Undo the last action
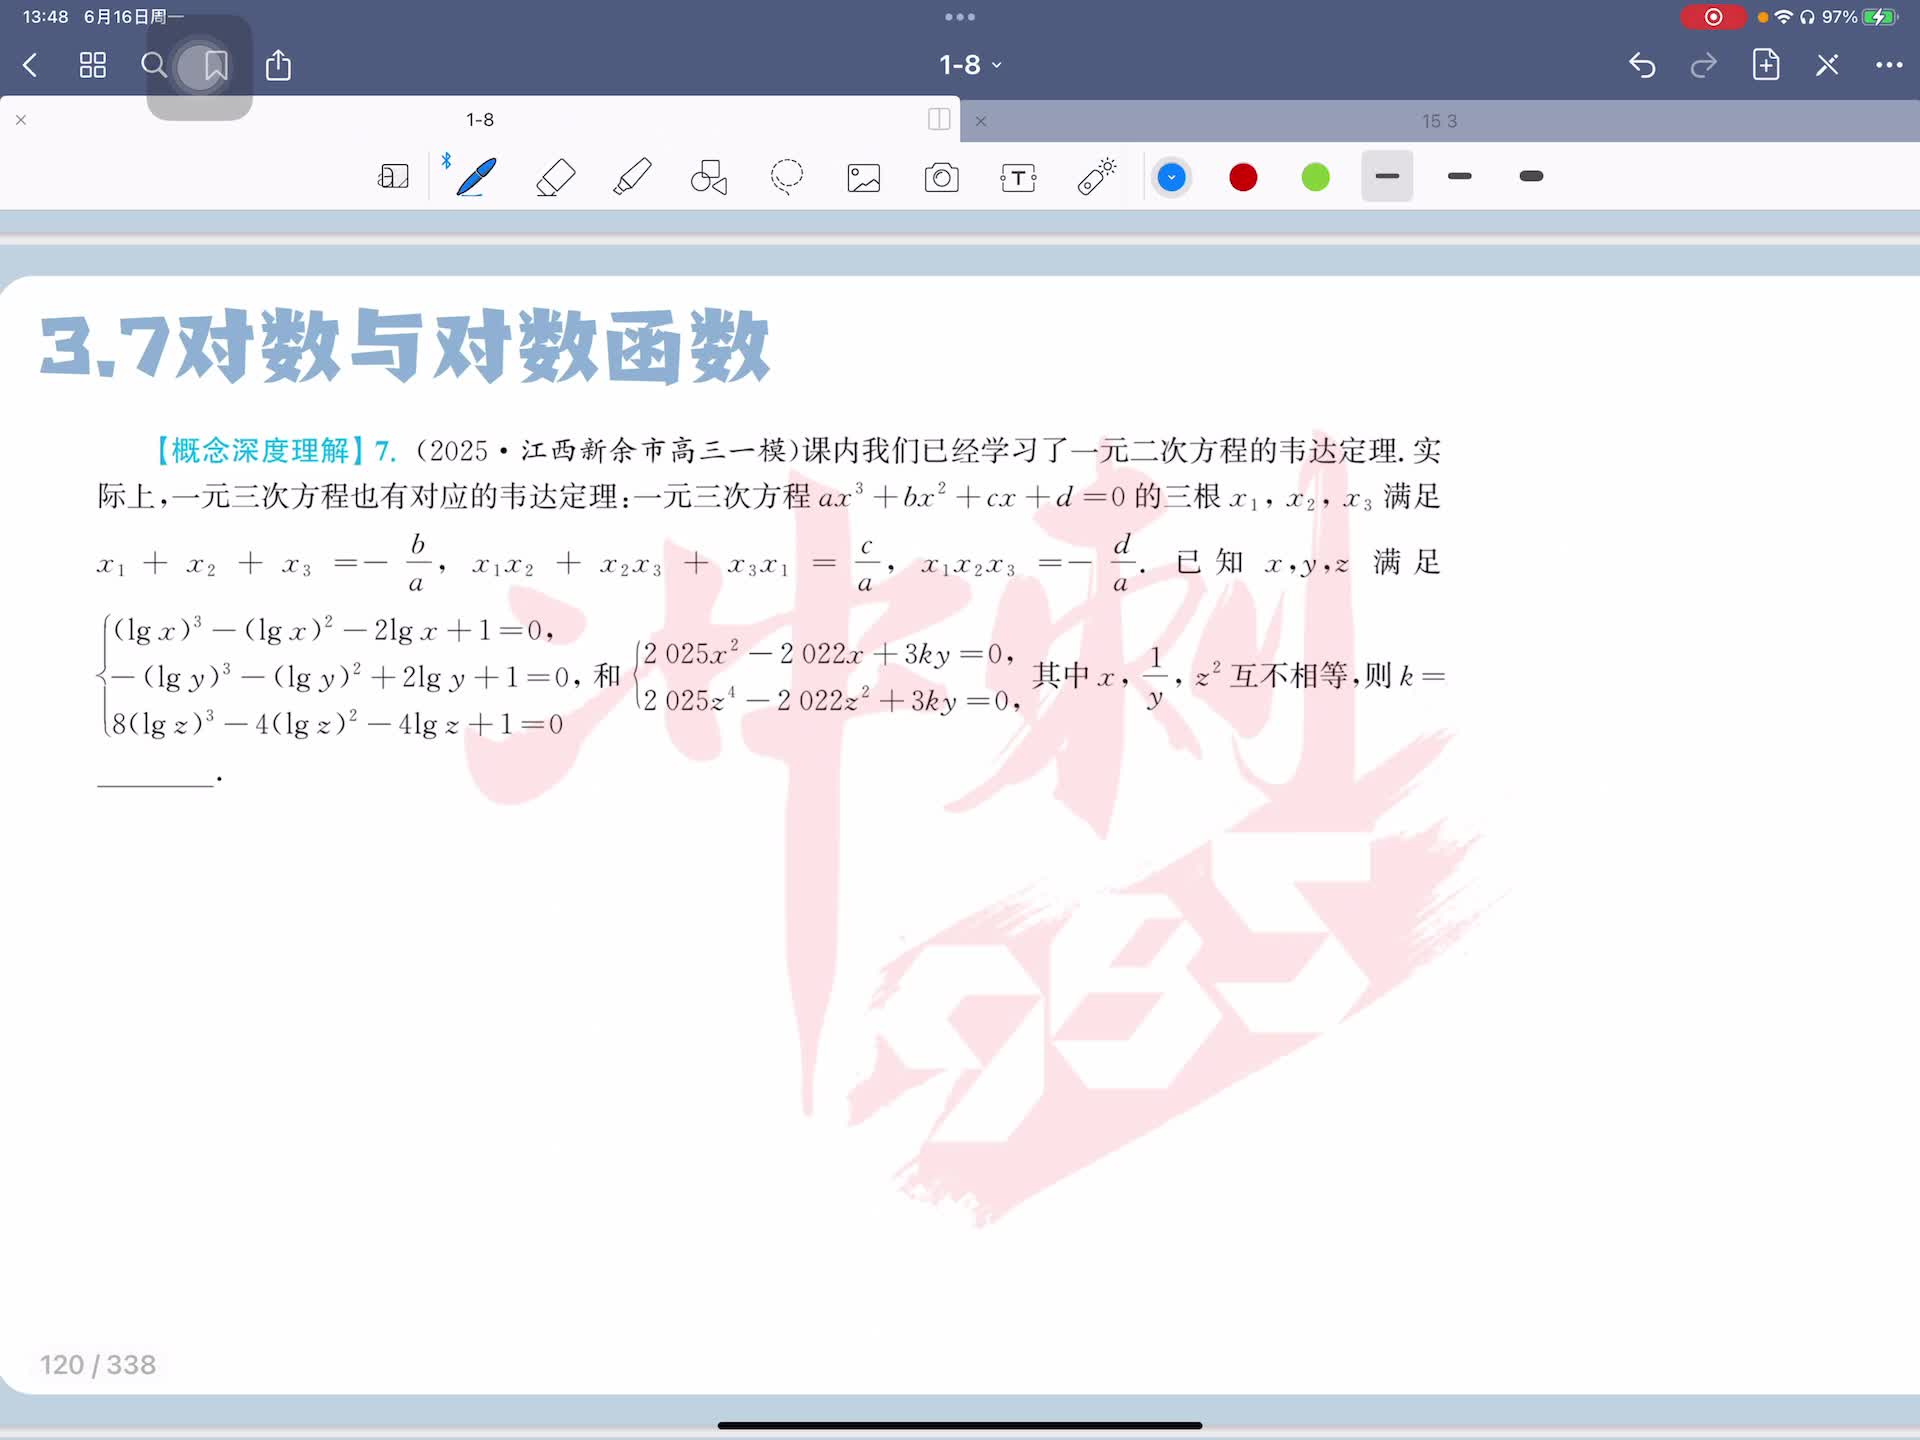This screenshot has width=1920, height=1440. 1642,65
